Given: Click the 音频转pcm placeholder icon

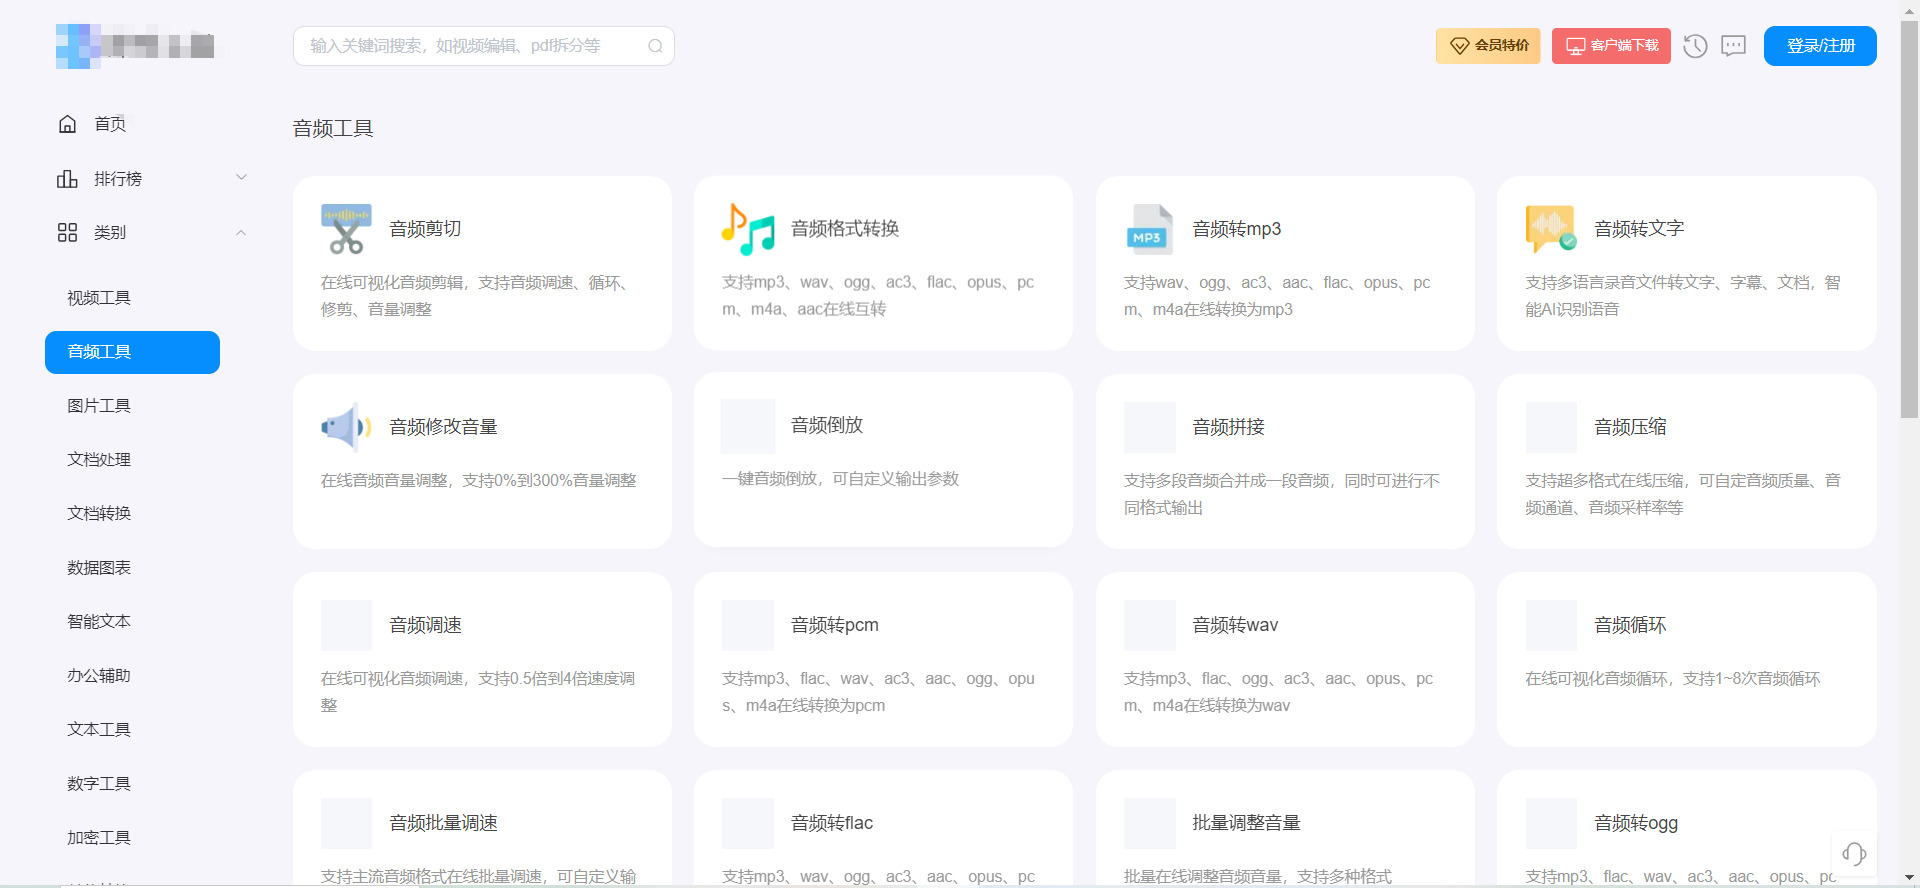Looking at the screenshot, I should (748, 625).
